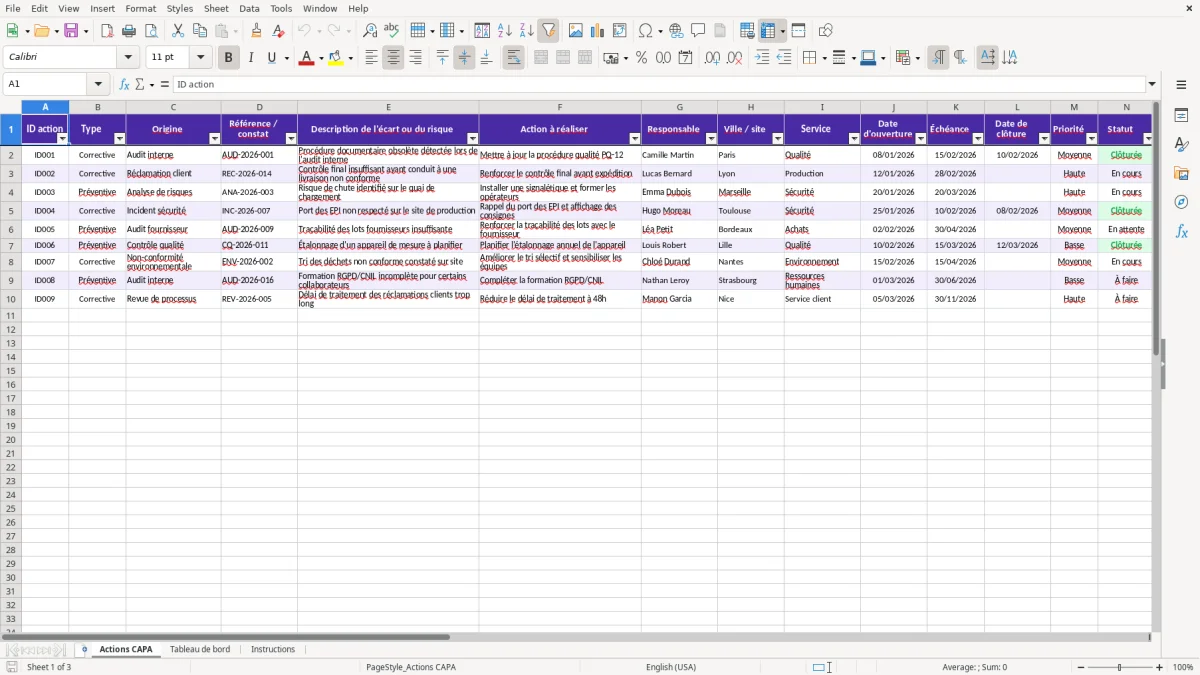The image size is (1200, 675).
Task: Clear direct formatting icon
Action: pyautogui.click(x=279, y=31)
